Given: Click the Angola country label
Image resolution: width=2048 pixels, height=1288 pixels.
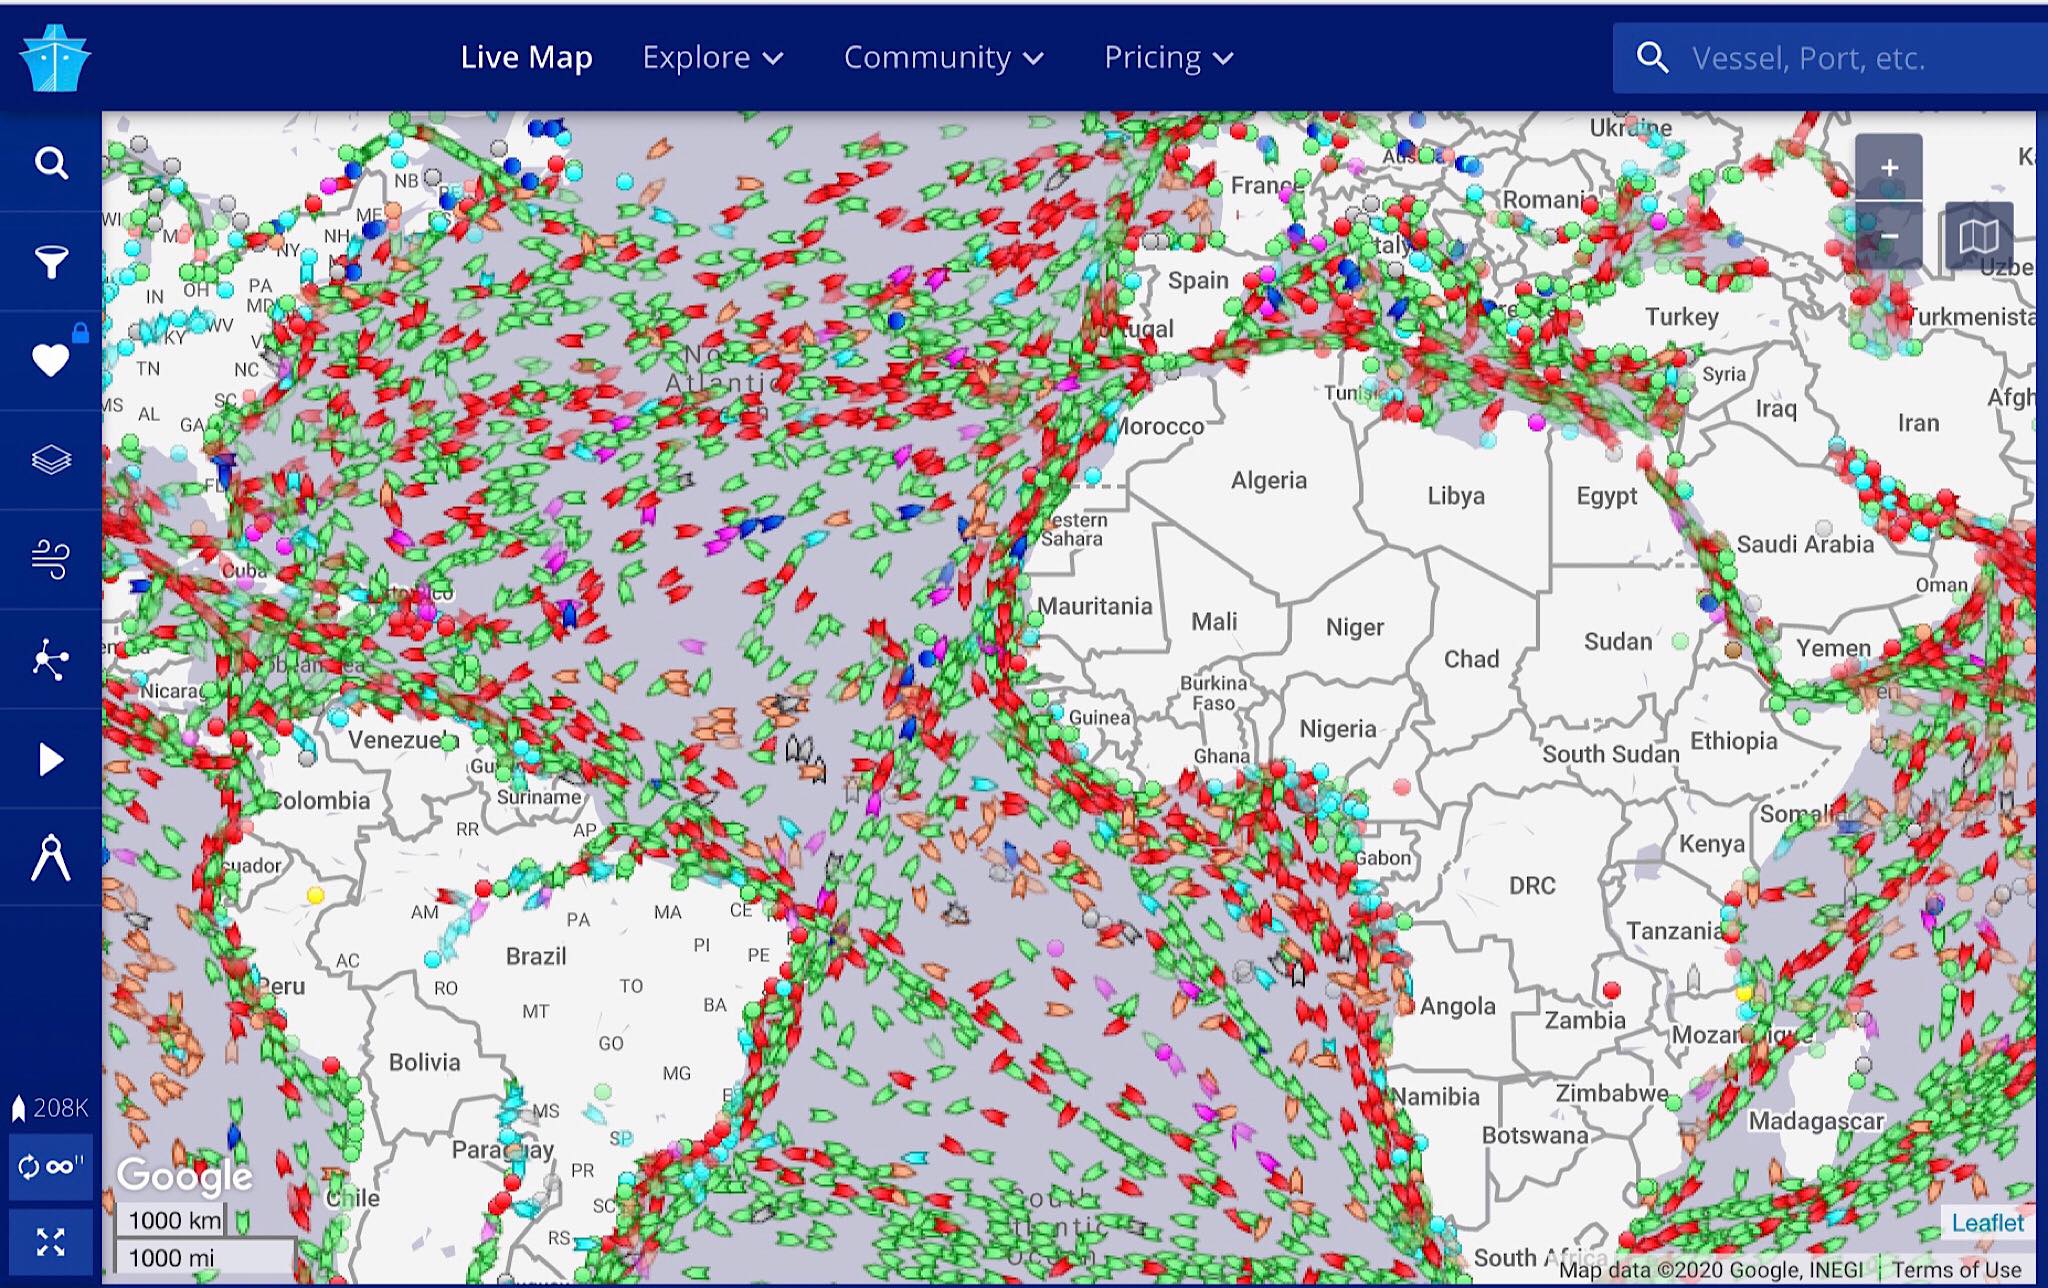Looking at the screenshot, I should [1457, 1007].
